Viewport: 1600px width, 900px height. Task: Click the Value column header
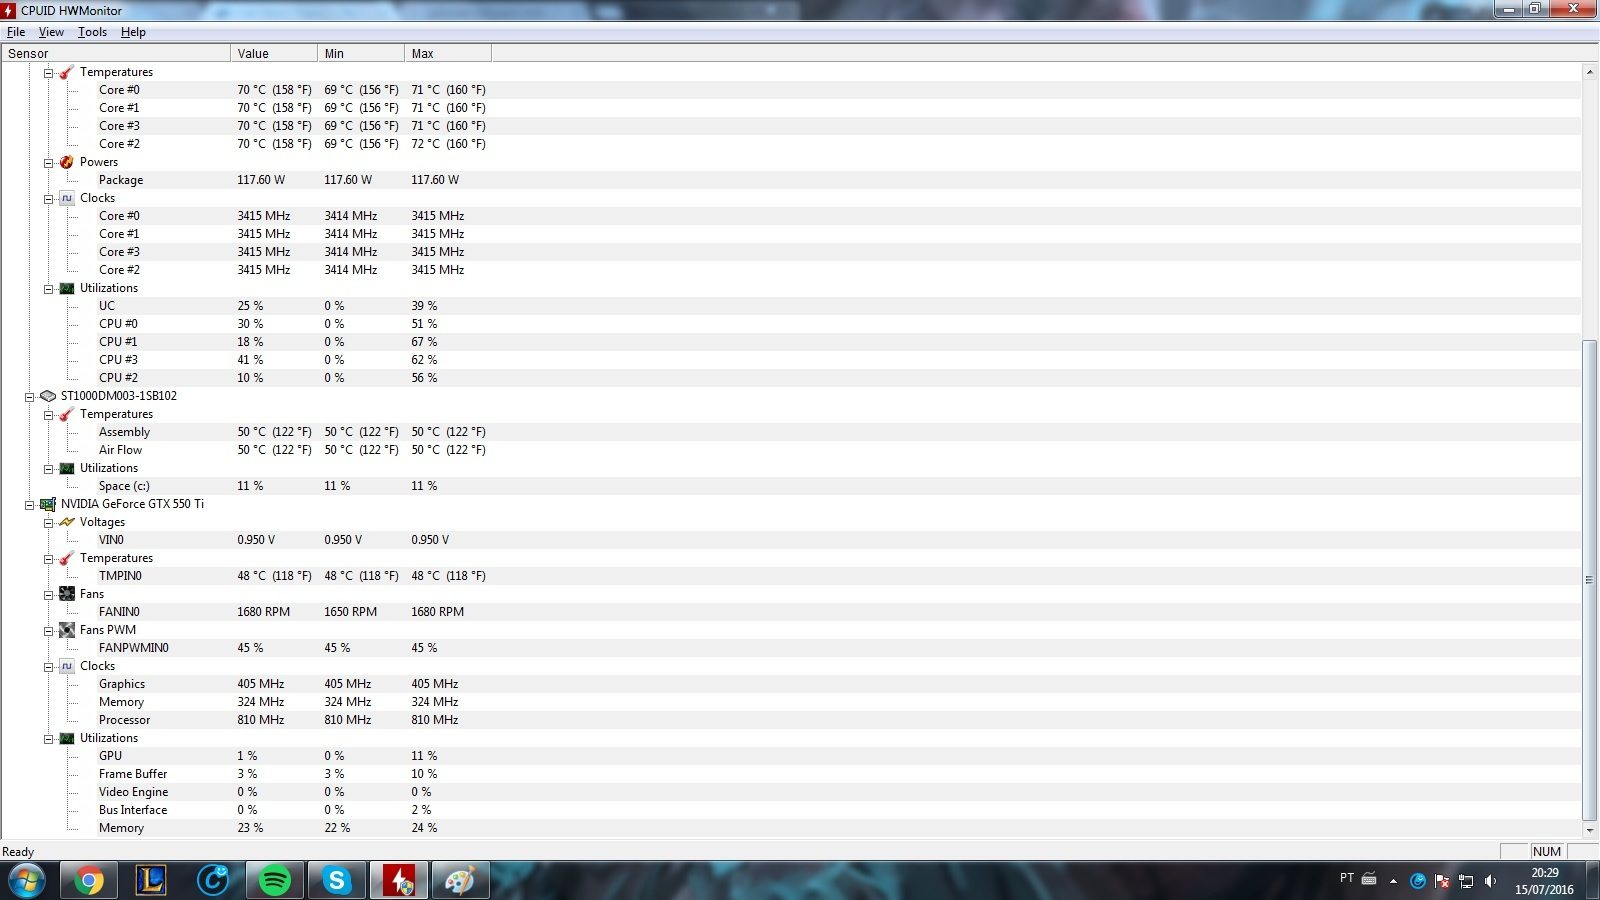pos(274,54)
